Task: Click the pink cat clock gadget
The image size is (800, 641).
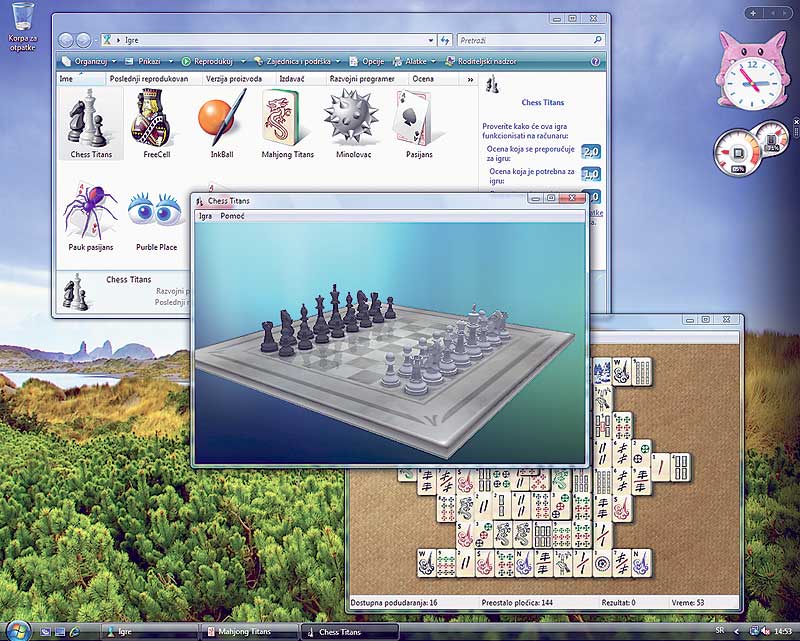Action: click(752, 70)
